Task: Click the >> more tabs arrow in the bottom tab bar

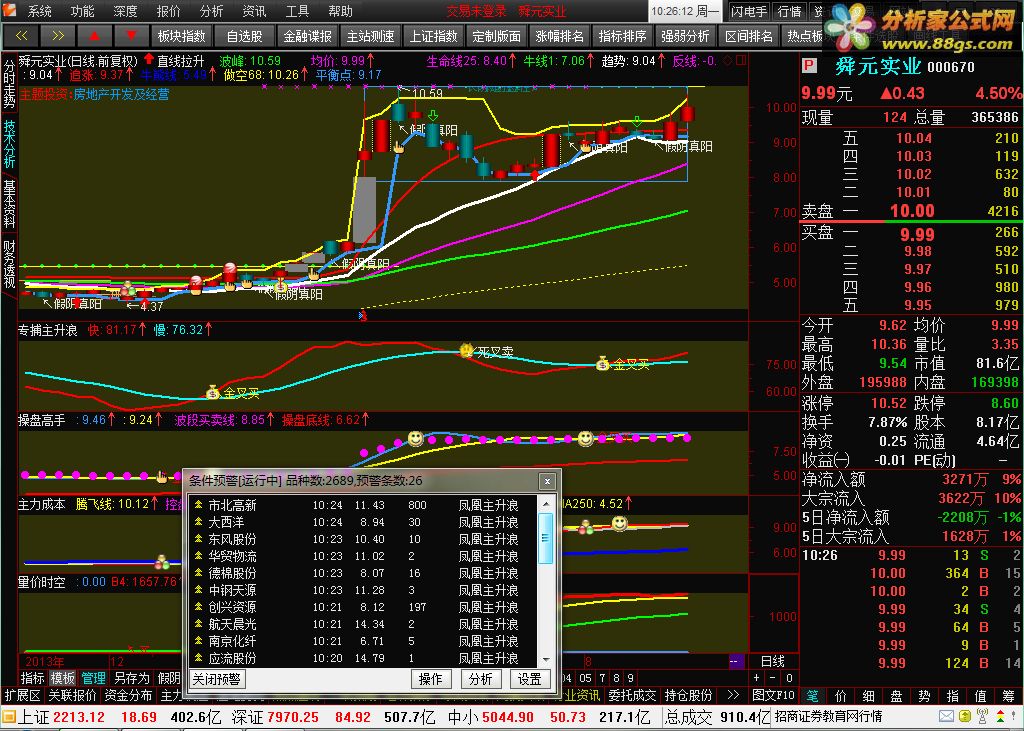Action: [733, 695]
